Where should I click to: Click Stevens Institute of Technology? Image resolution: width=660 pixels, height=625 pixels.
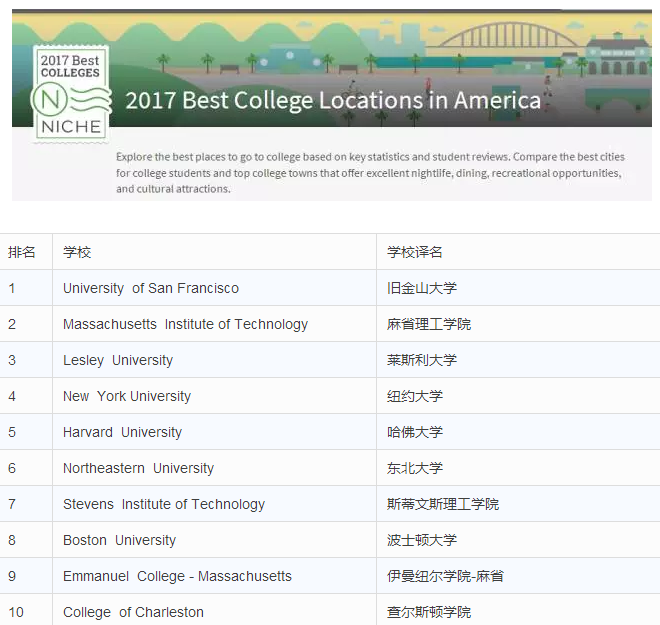(x=164, y=504)
